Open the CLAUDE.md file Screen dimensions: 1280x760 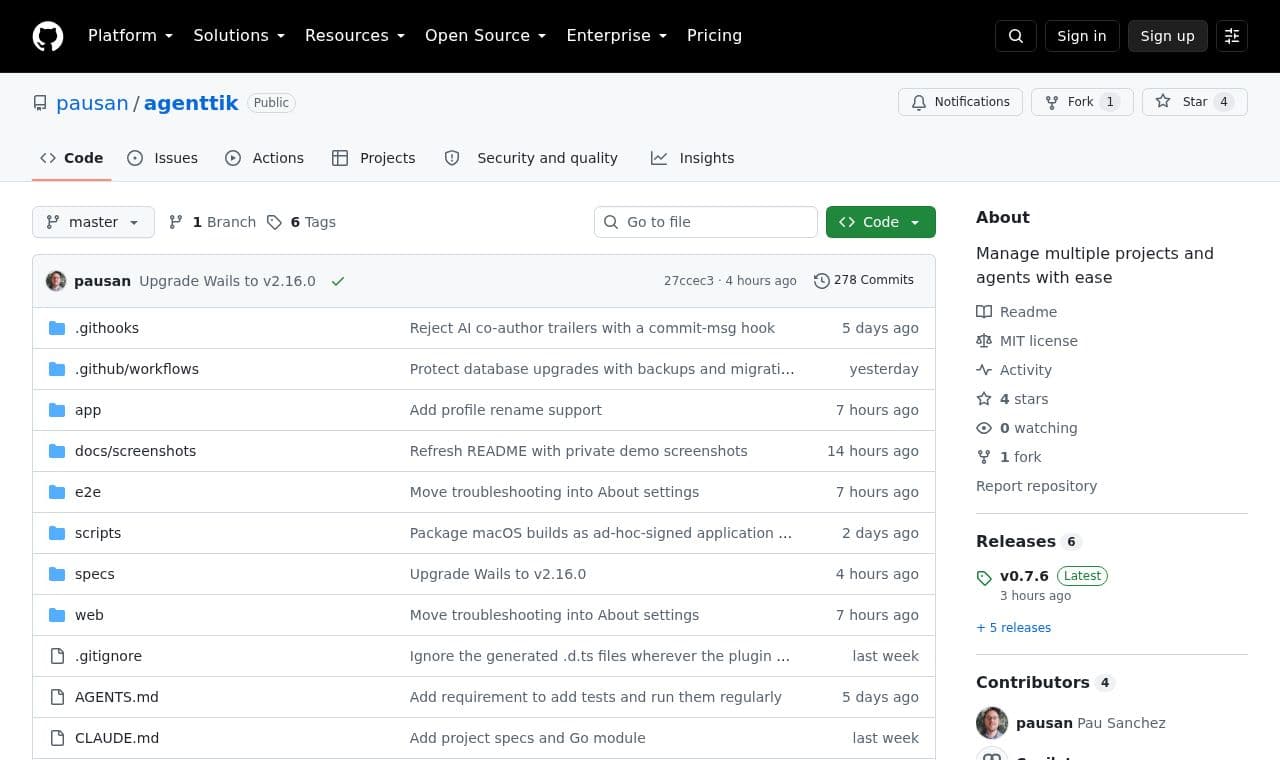[117, 738]
